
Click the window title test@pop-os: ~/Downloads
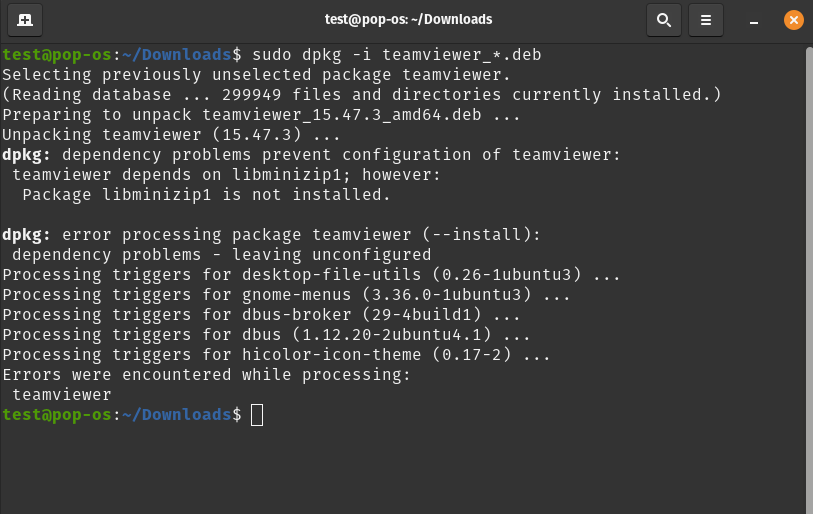(408, 19)
